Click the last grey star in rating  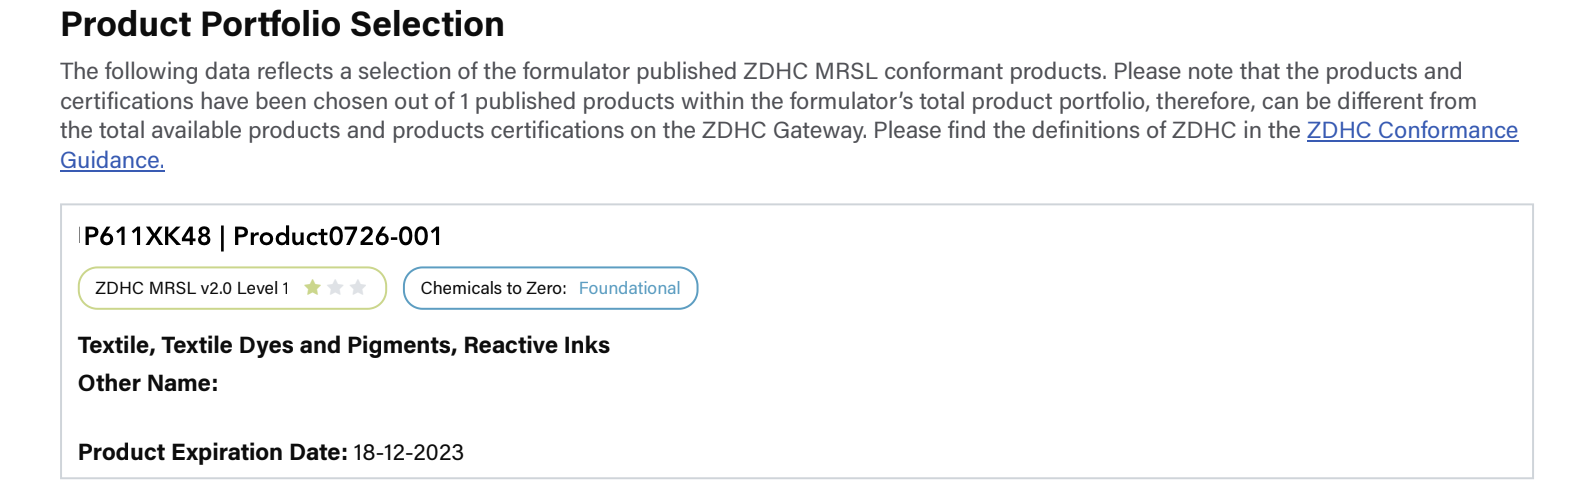tap(358, 288)
